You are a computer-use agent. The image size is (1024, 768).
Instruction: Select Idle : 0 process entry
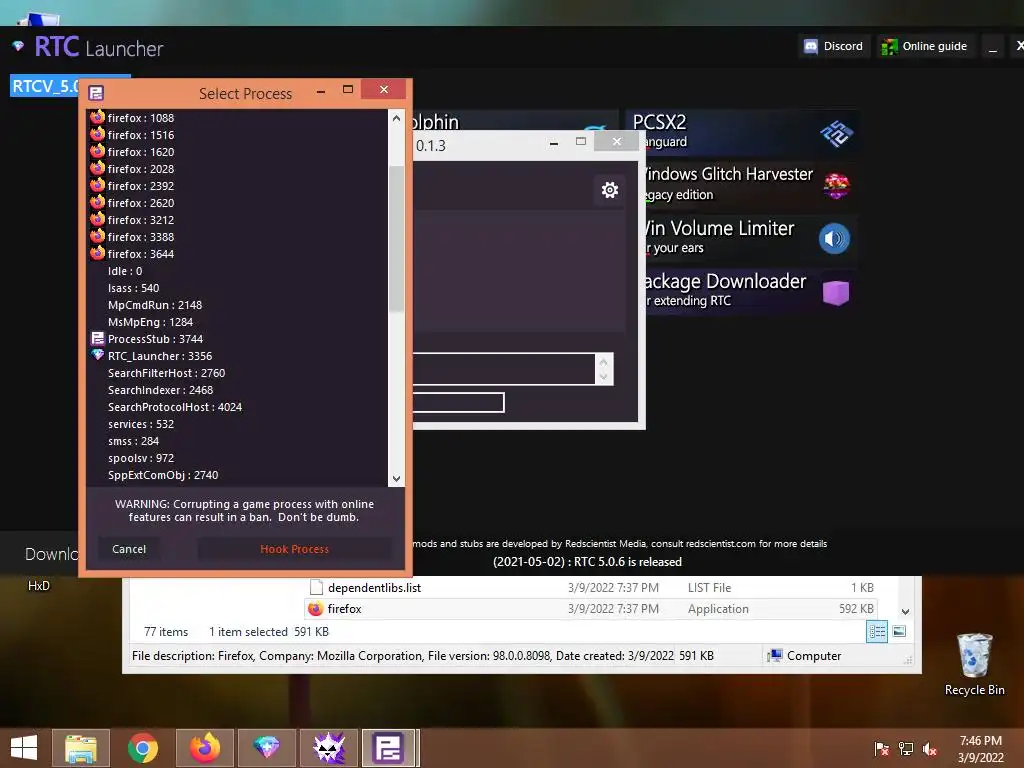(x=238, y=271)
